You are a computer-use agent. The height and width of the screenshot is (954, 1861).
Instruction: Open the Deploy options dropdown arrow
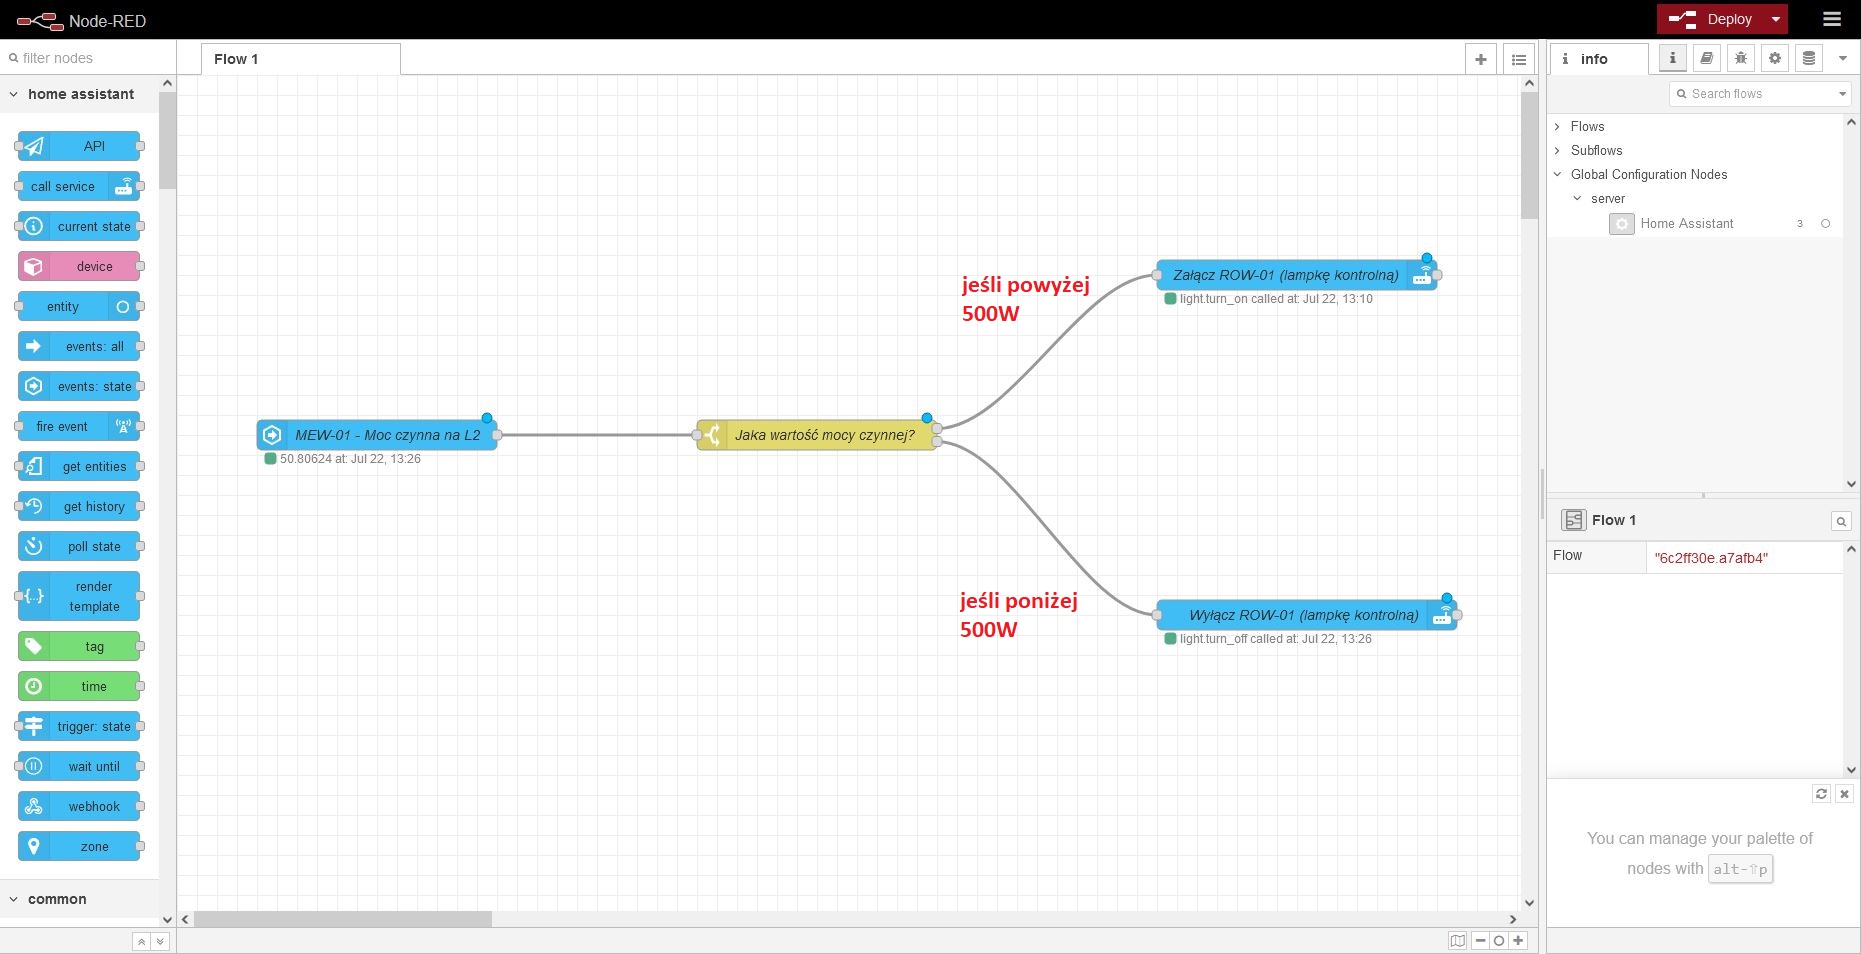pos(1775,19)
